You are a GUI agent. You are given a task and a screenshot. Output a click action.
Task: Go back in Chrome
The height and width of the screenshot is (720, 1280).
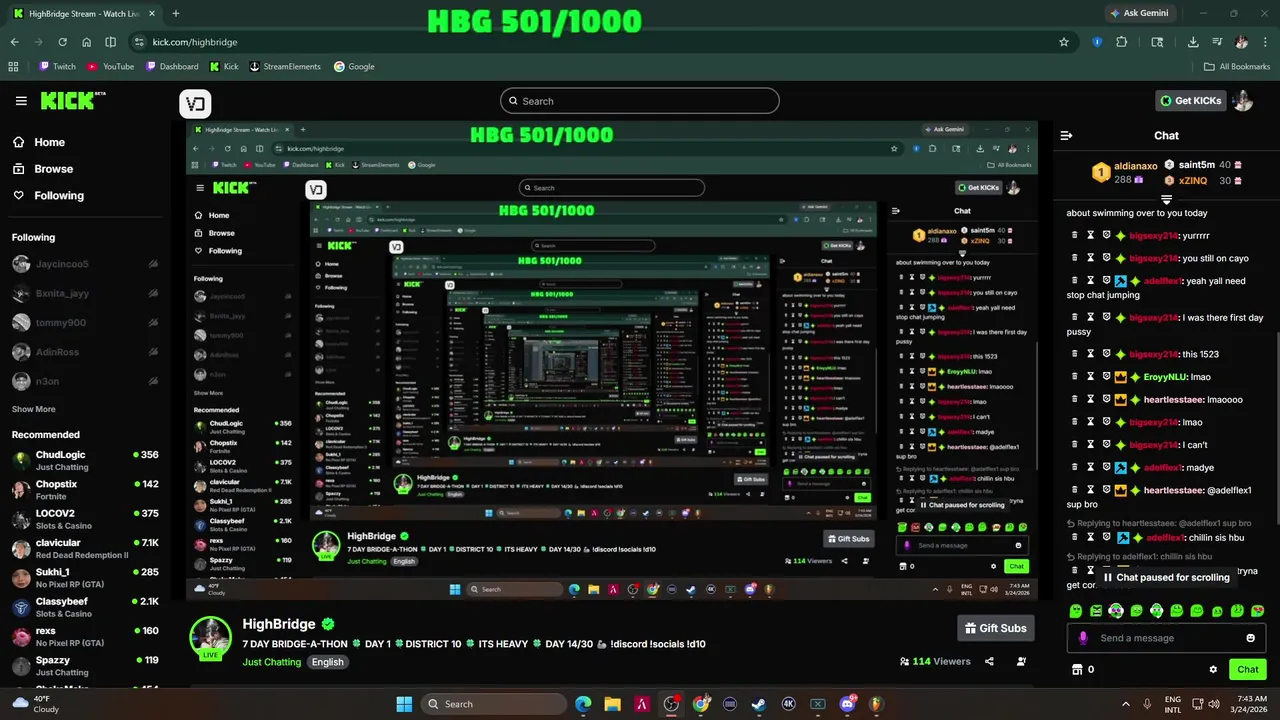coord(14,42)
